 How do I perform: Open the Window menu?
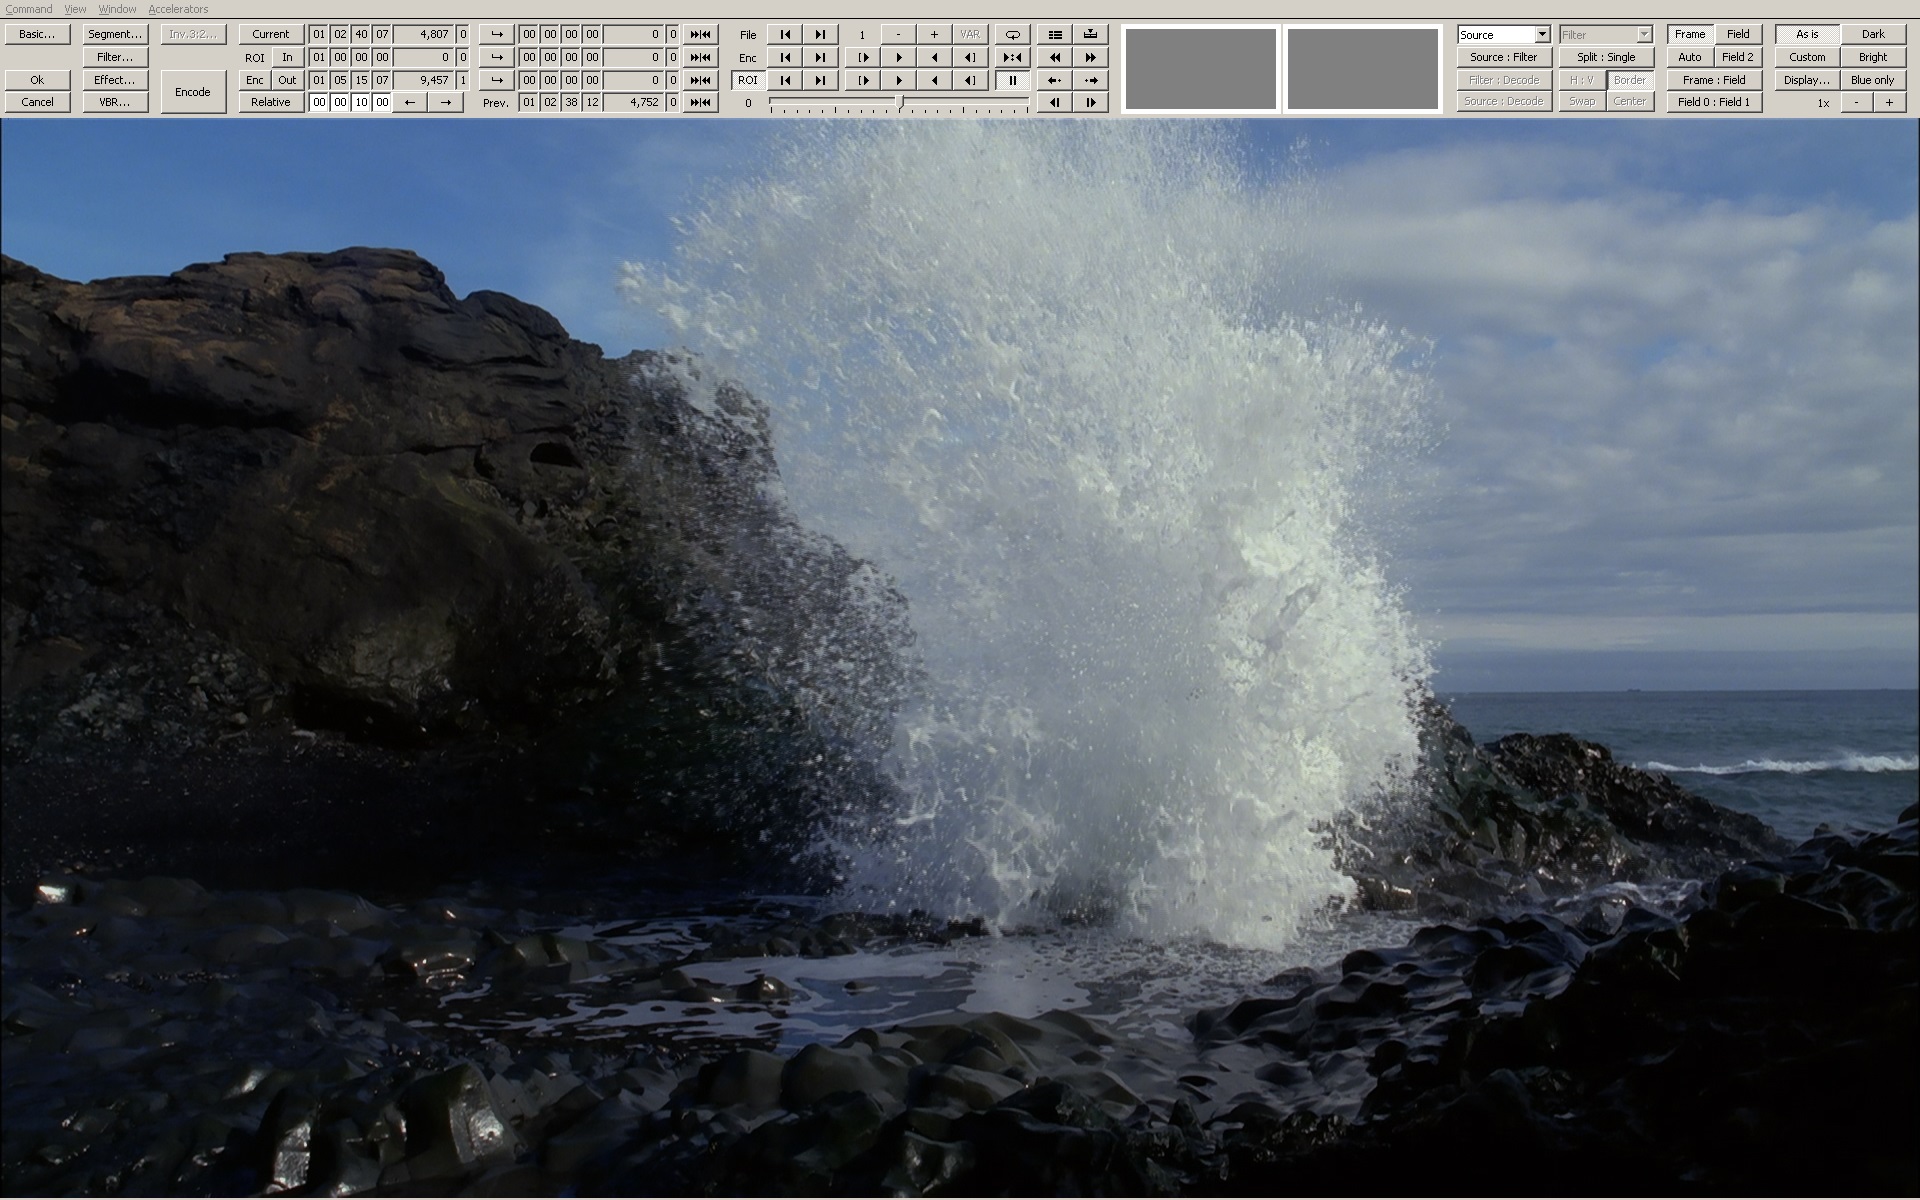pos(117,9)
